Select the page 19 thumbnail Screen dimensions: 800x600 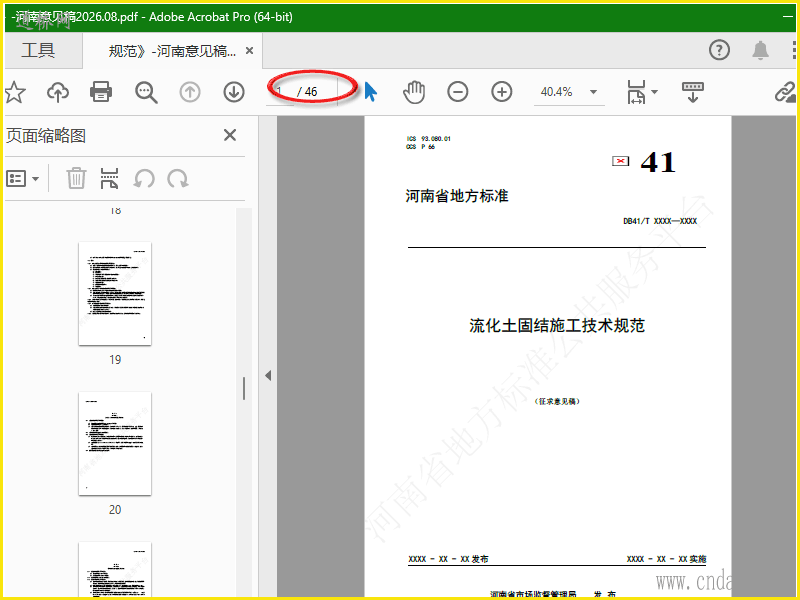(115, 294)
